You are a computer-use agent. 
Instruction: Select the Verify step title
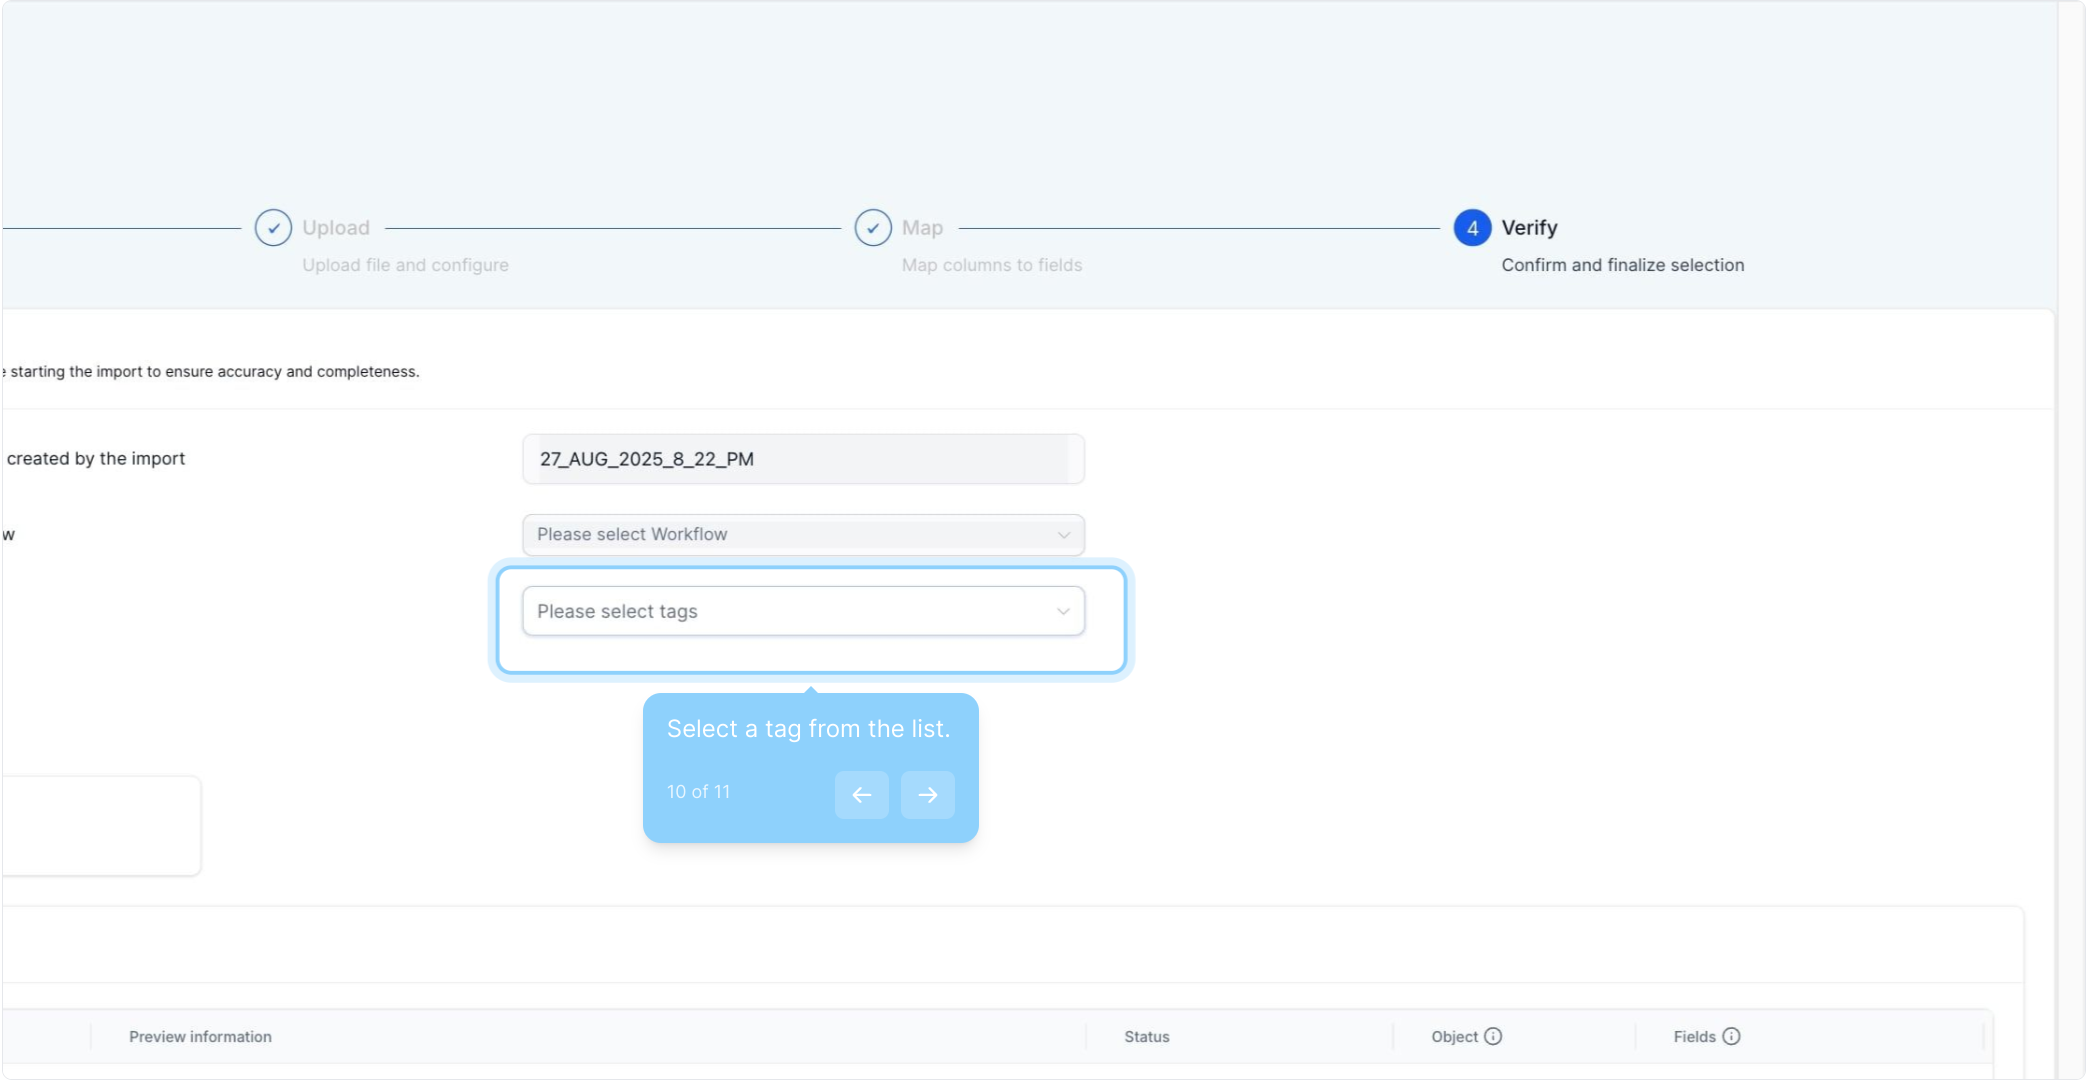pyautogui.click(x=1529, y=228)
